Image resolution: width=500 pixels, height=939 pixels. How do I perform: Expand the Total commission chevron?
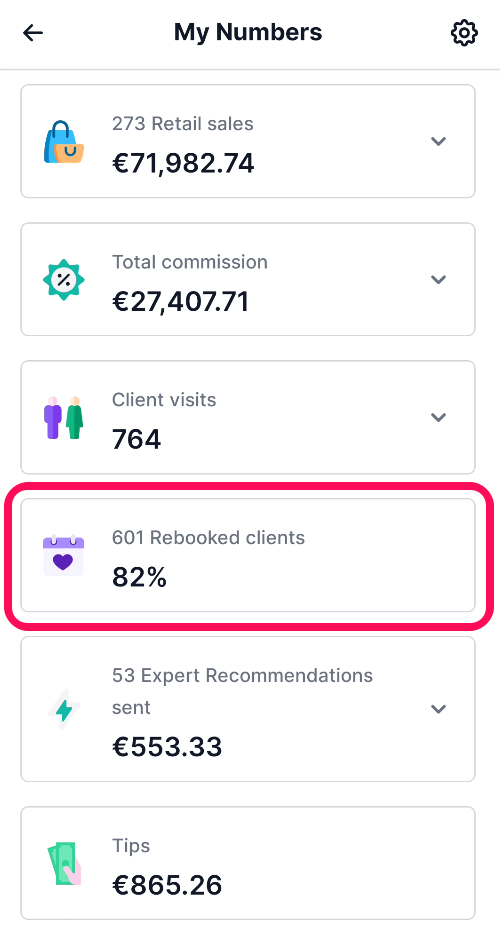point(439,280)
